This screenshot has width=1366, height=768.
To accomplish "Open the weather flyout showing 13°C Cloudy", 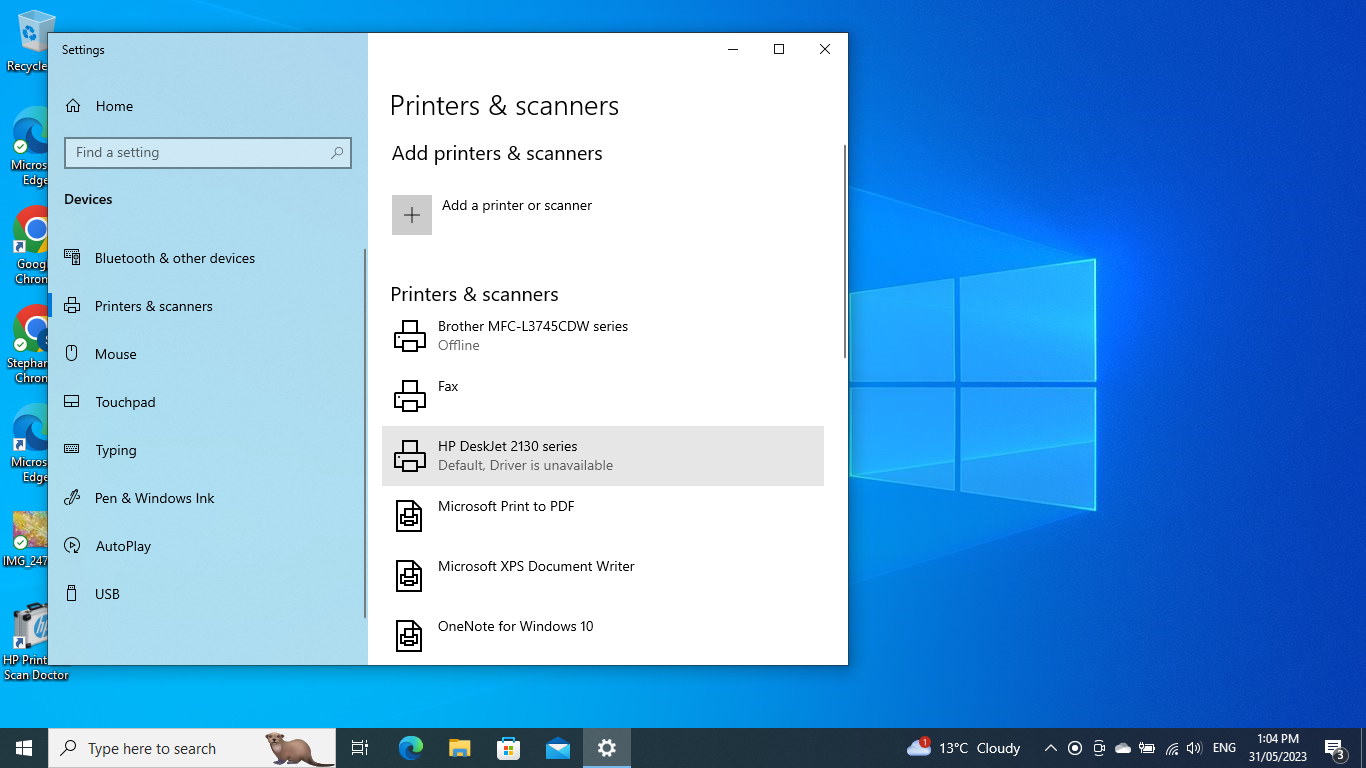I will pyautogui.click(x=962, y=748).
